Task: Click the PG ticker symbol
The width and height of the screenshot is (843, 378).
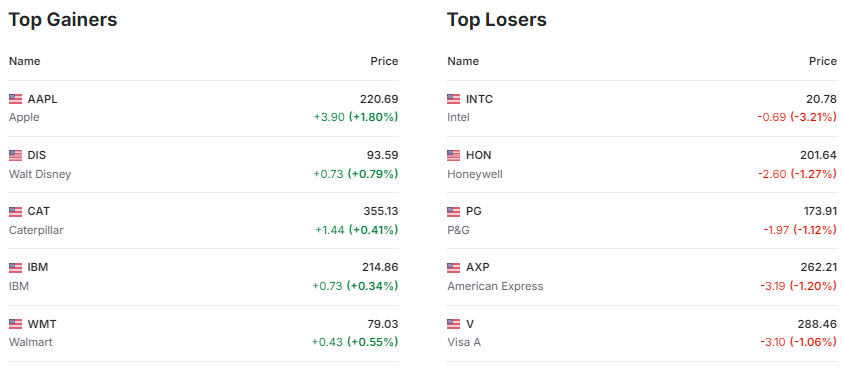Action: [474, 211]
